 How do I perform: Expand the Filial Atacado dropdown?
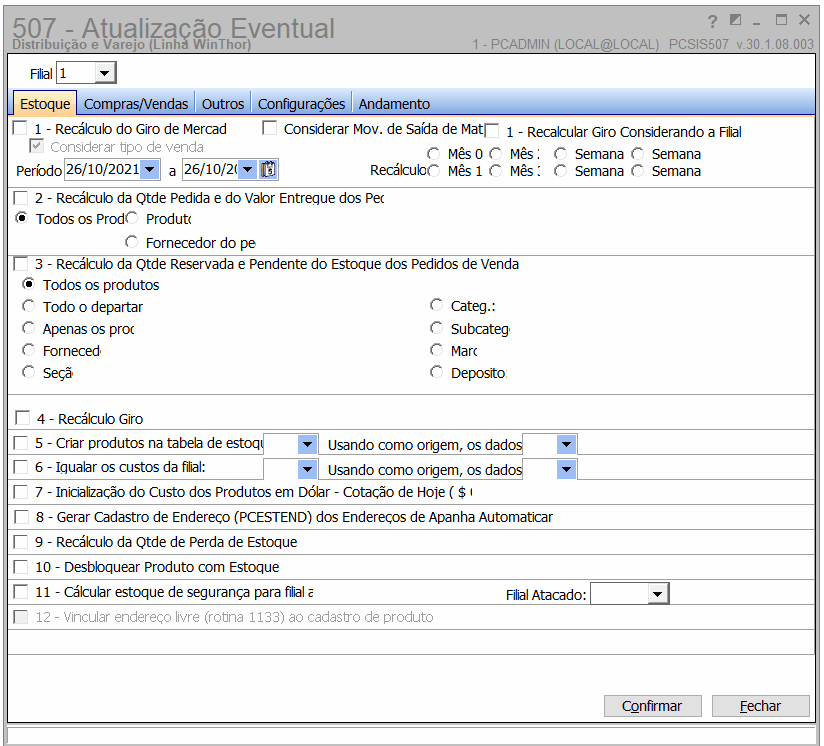657,594
